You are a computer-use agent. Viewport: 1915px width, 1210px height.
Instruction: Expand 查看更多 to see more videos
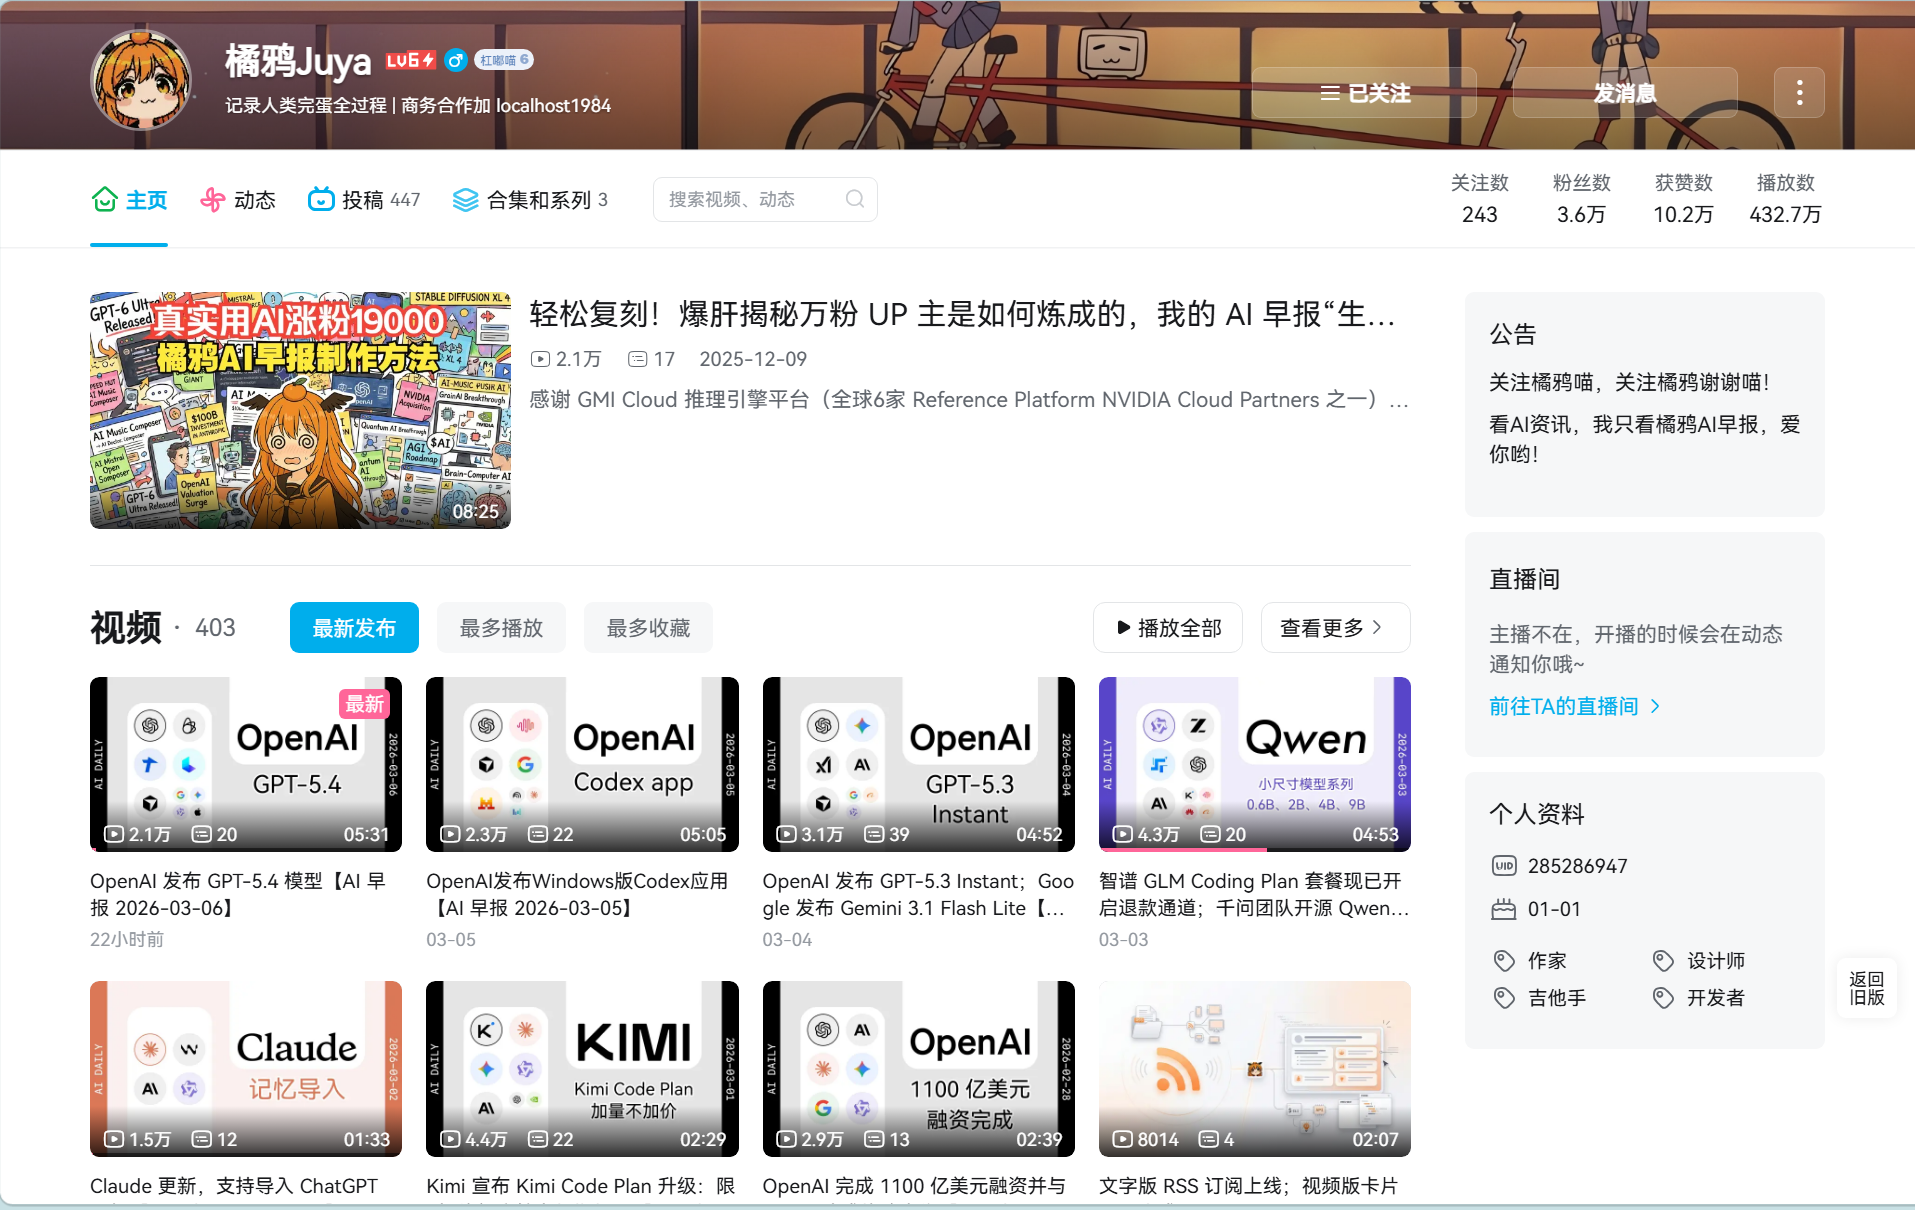tap(1335, 628)
